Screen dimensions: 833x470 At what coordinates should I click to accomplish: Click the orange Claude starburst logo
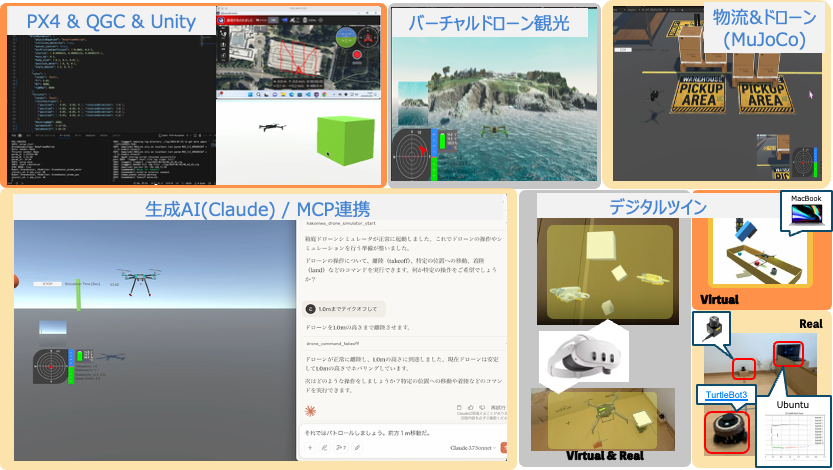(310, 411)
